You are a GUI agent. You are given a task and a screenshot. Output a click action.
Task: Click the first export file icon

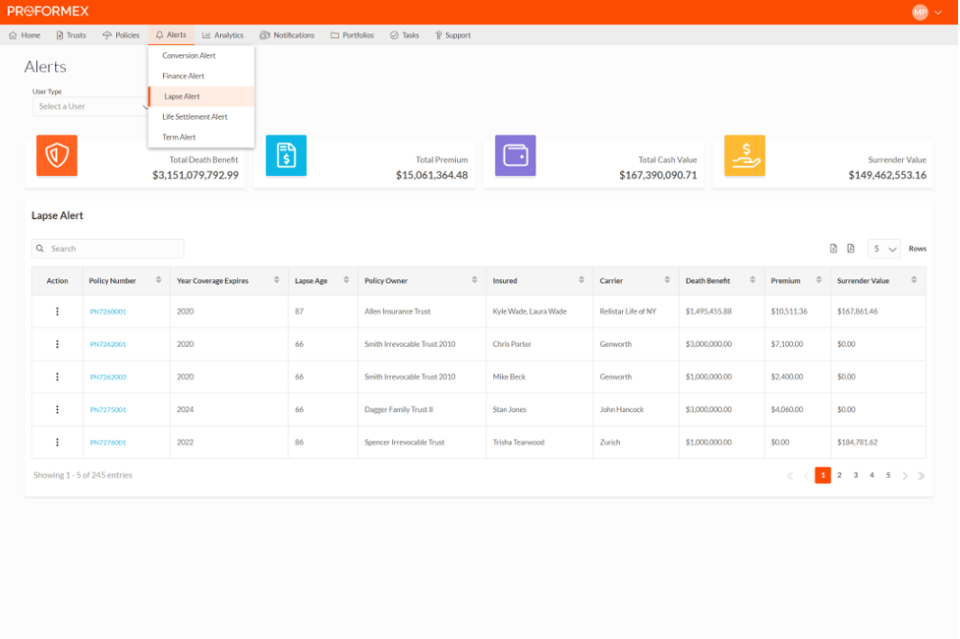tap(833, 248)
